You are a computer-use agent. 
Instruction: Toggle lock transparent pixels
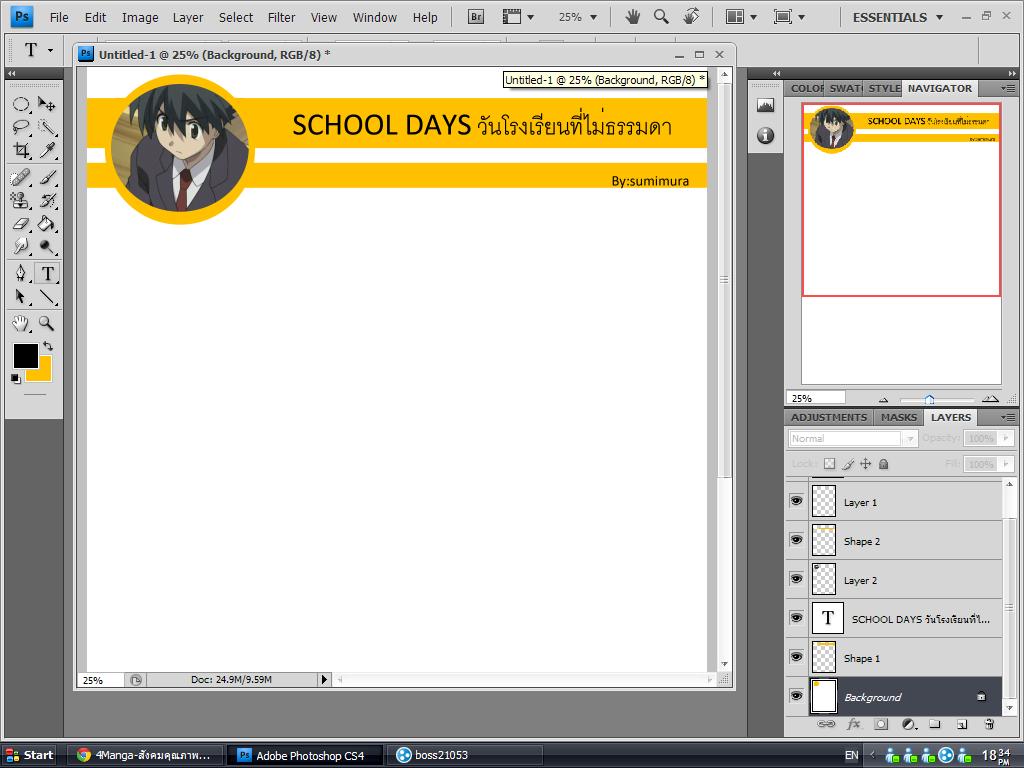click(829, 464)
